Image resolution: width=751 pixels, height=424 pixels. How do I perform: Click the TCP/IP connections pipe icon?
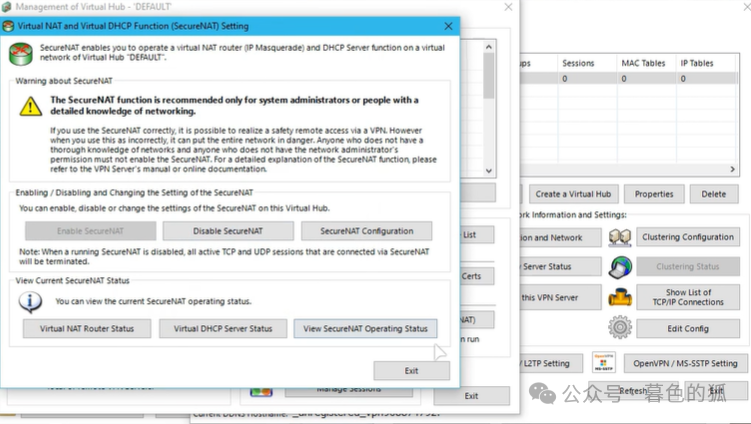620,297
